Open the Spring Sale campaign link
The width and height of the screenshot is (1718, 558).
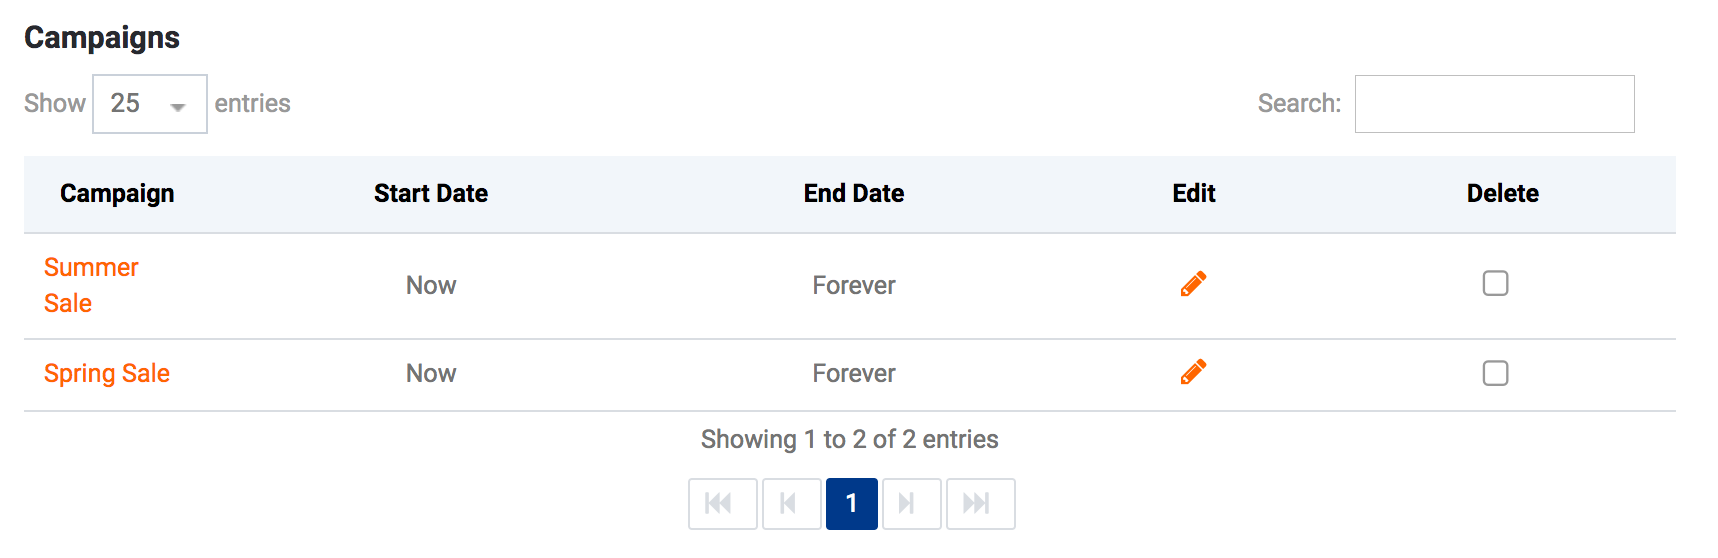point(107,373)
